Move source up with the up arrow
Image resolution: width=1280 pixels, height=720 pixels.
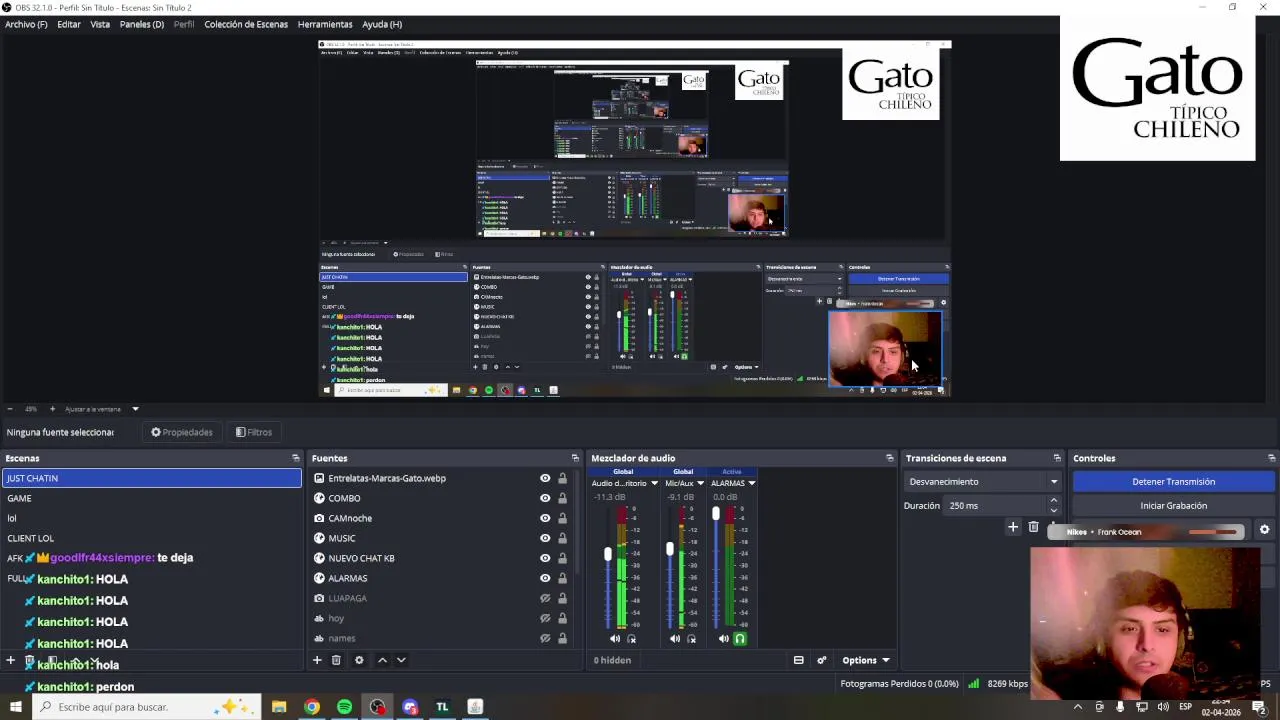382,660
